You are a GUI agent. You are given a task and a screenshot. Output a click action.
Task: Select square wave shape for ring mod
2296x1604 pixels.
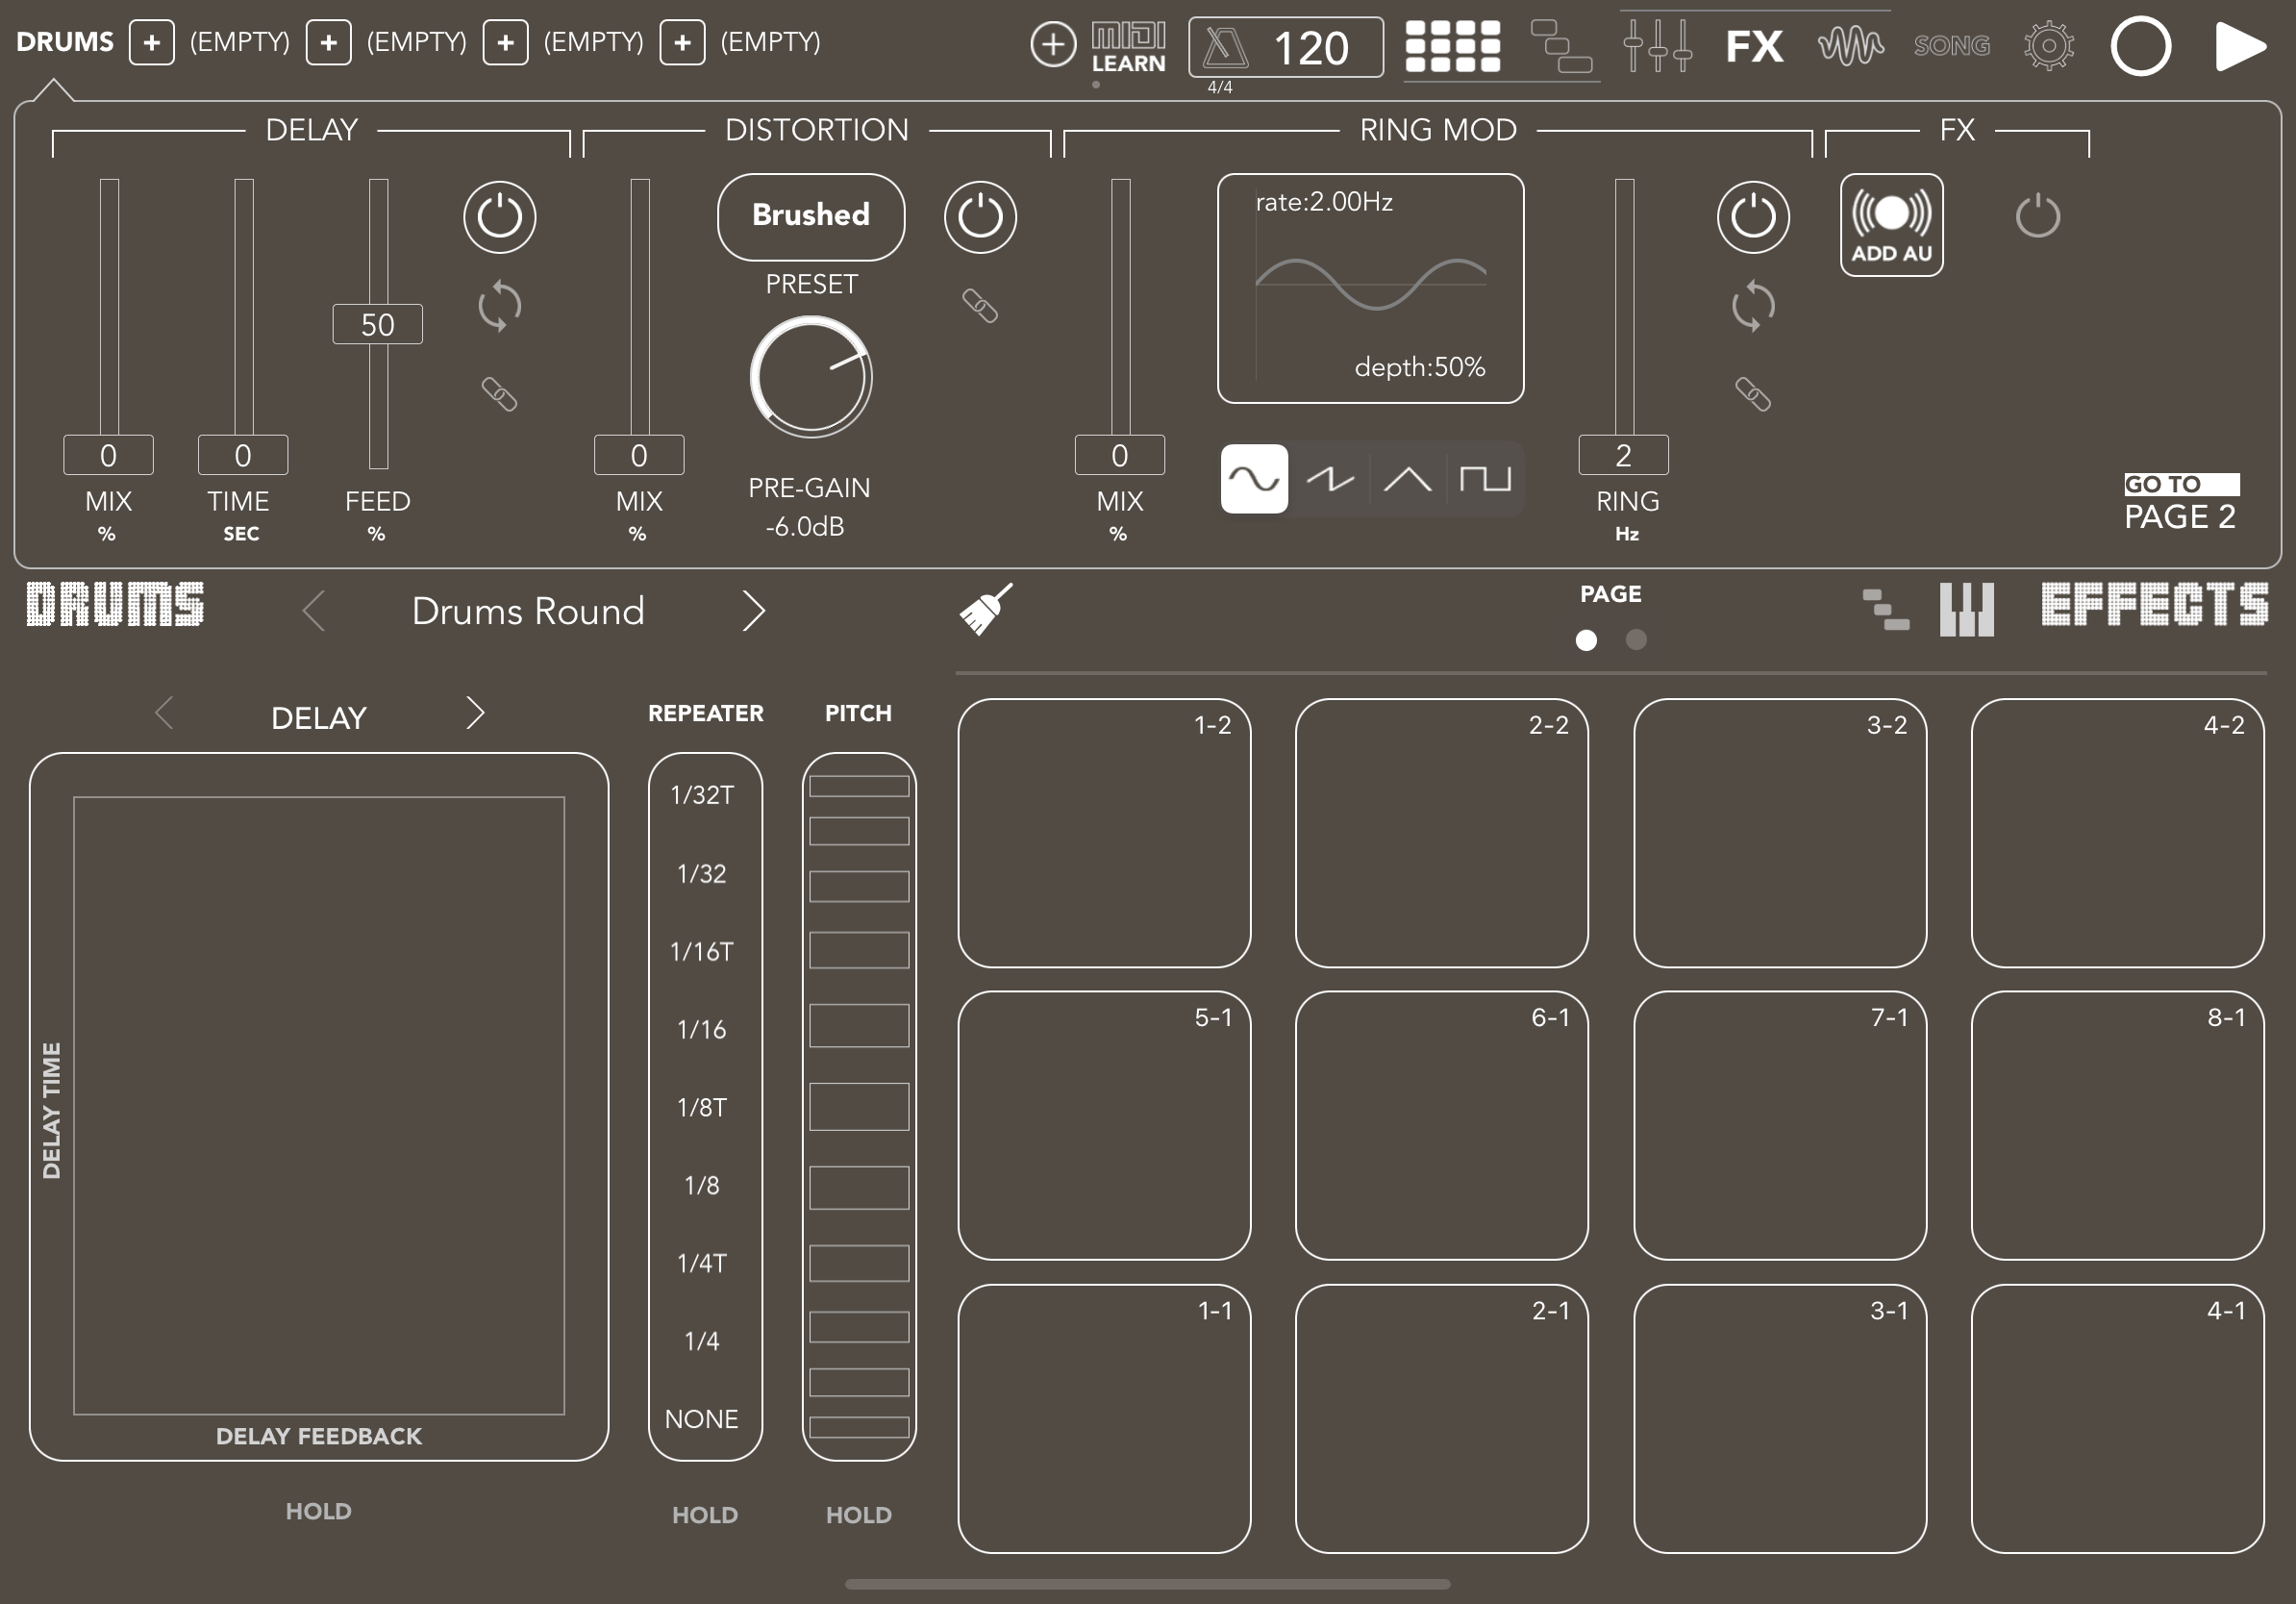pyautogui.click(x=1484, y=479)
